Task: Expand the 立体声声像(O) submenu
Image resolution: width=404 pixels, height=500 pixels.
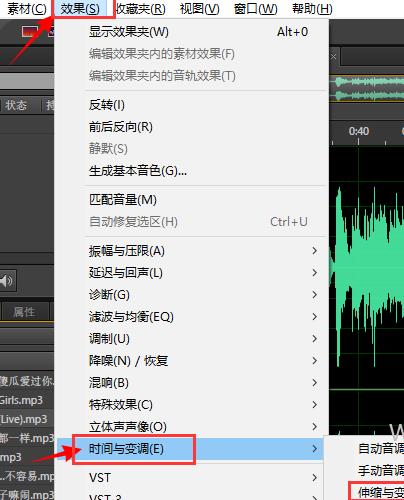Action: pos(192,427)
